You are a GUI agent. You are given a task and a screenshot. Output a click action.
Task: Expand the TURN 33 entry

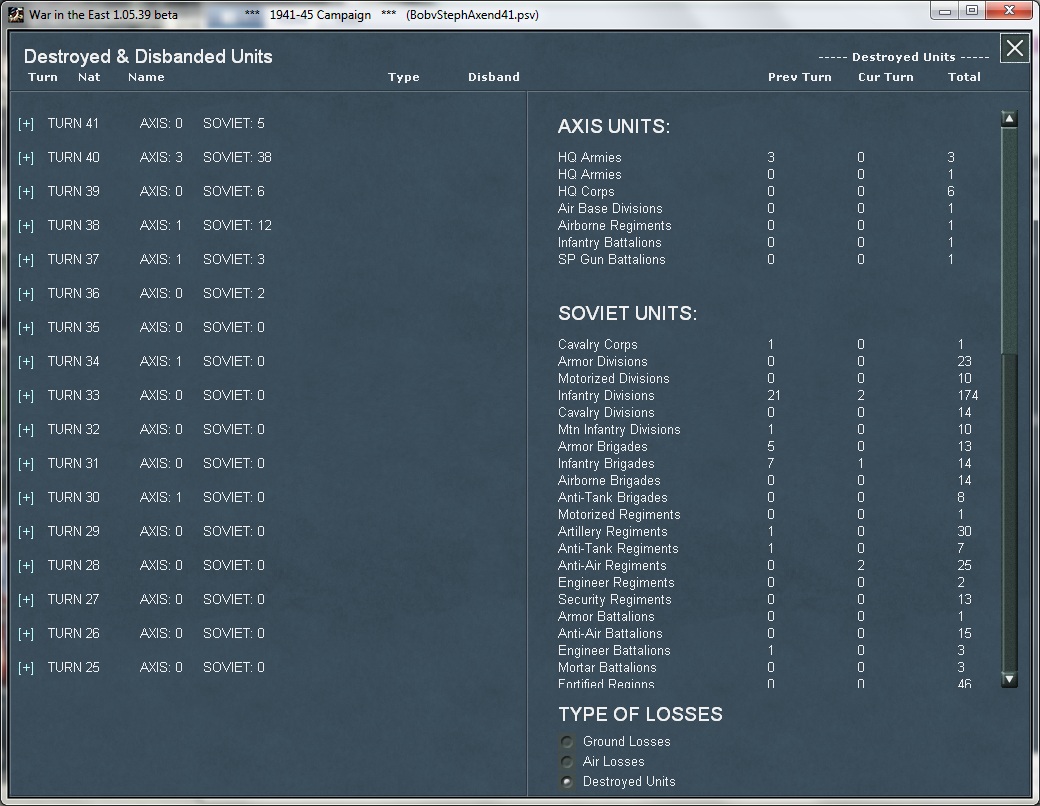tap(26, 396)
